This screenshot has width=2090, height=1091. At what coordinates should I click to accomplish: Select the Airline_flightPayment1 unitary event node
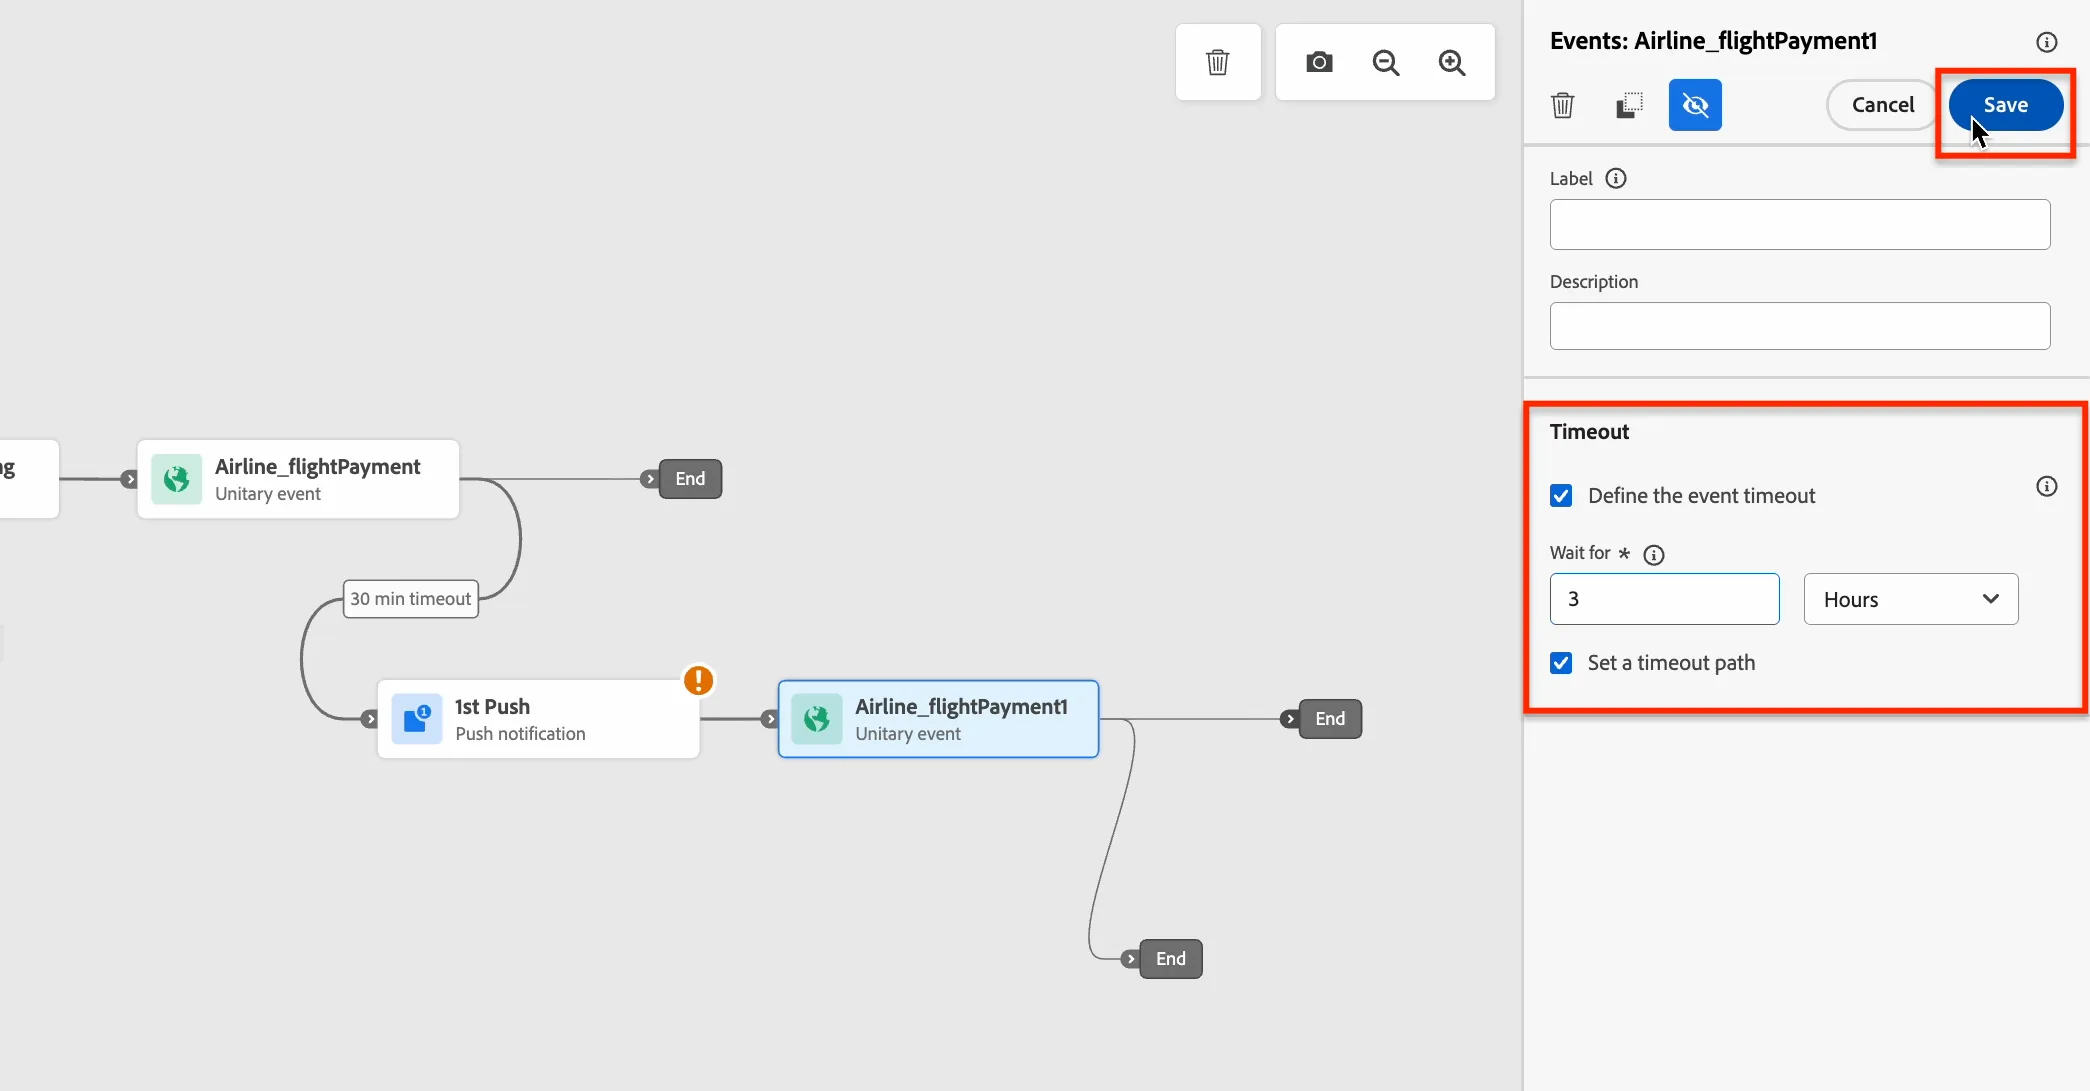938,719
